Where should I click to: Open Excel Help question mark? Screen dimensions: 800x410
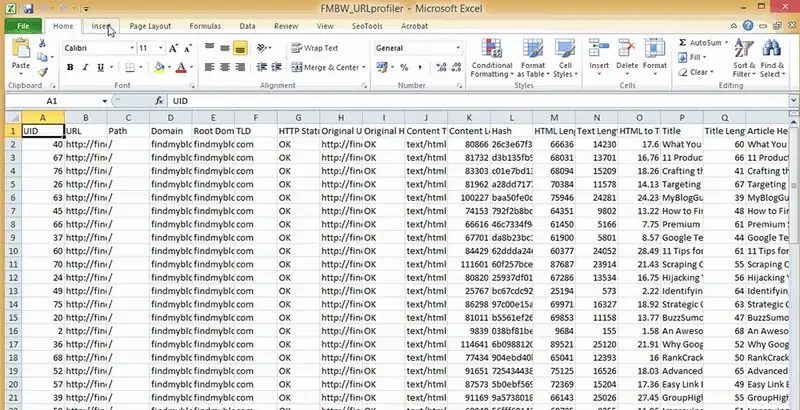(748, 25)
